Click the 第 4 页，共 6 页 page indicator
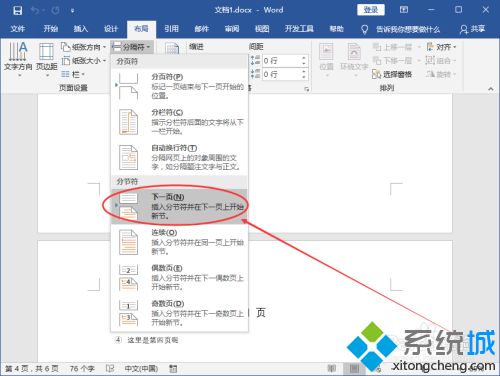500x376 pixels. click(32, 369)
